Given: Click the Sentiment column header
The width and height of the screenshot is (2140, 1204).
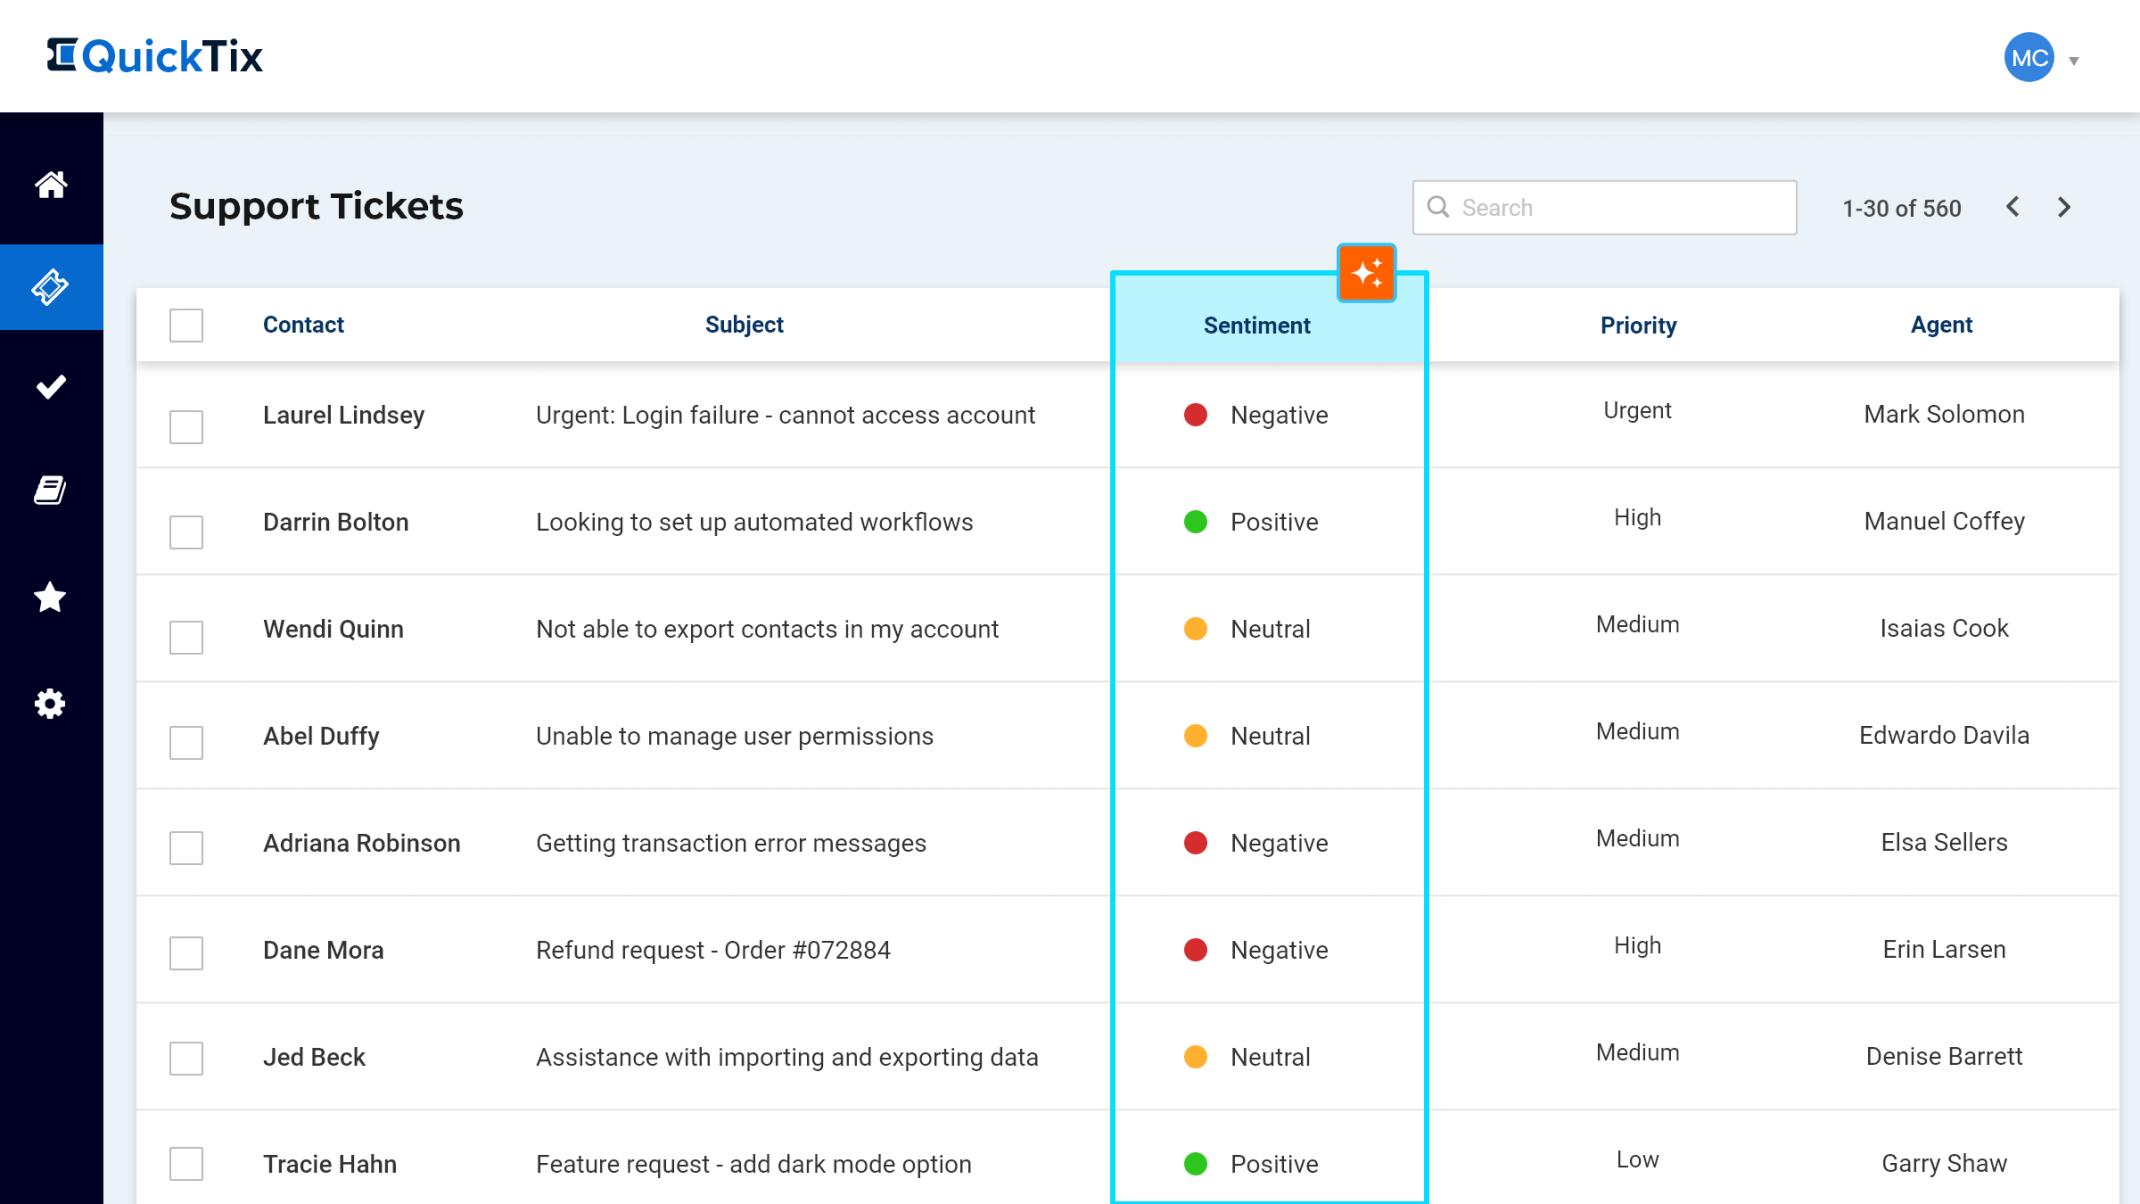Looking at the screenshot, I should 1257,325.
